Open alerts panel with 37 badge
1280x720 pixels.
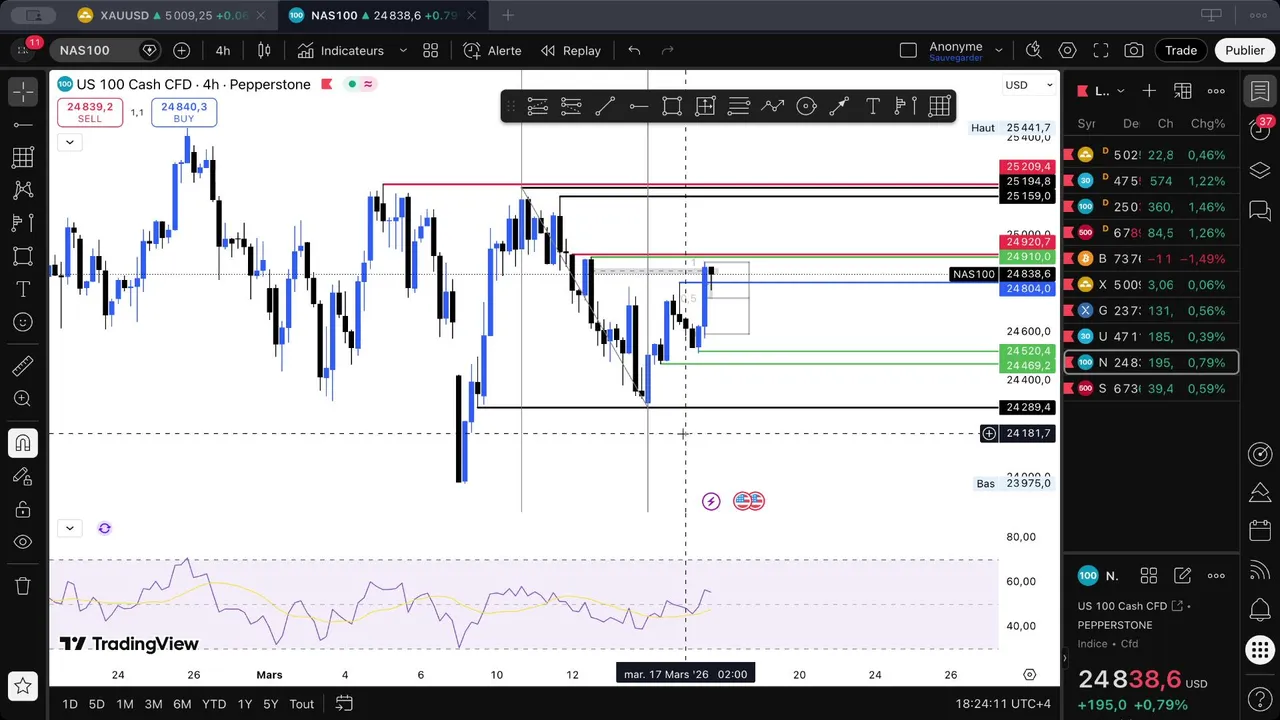coord(1260,131)
